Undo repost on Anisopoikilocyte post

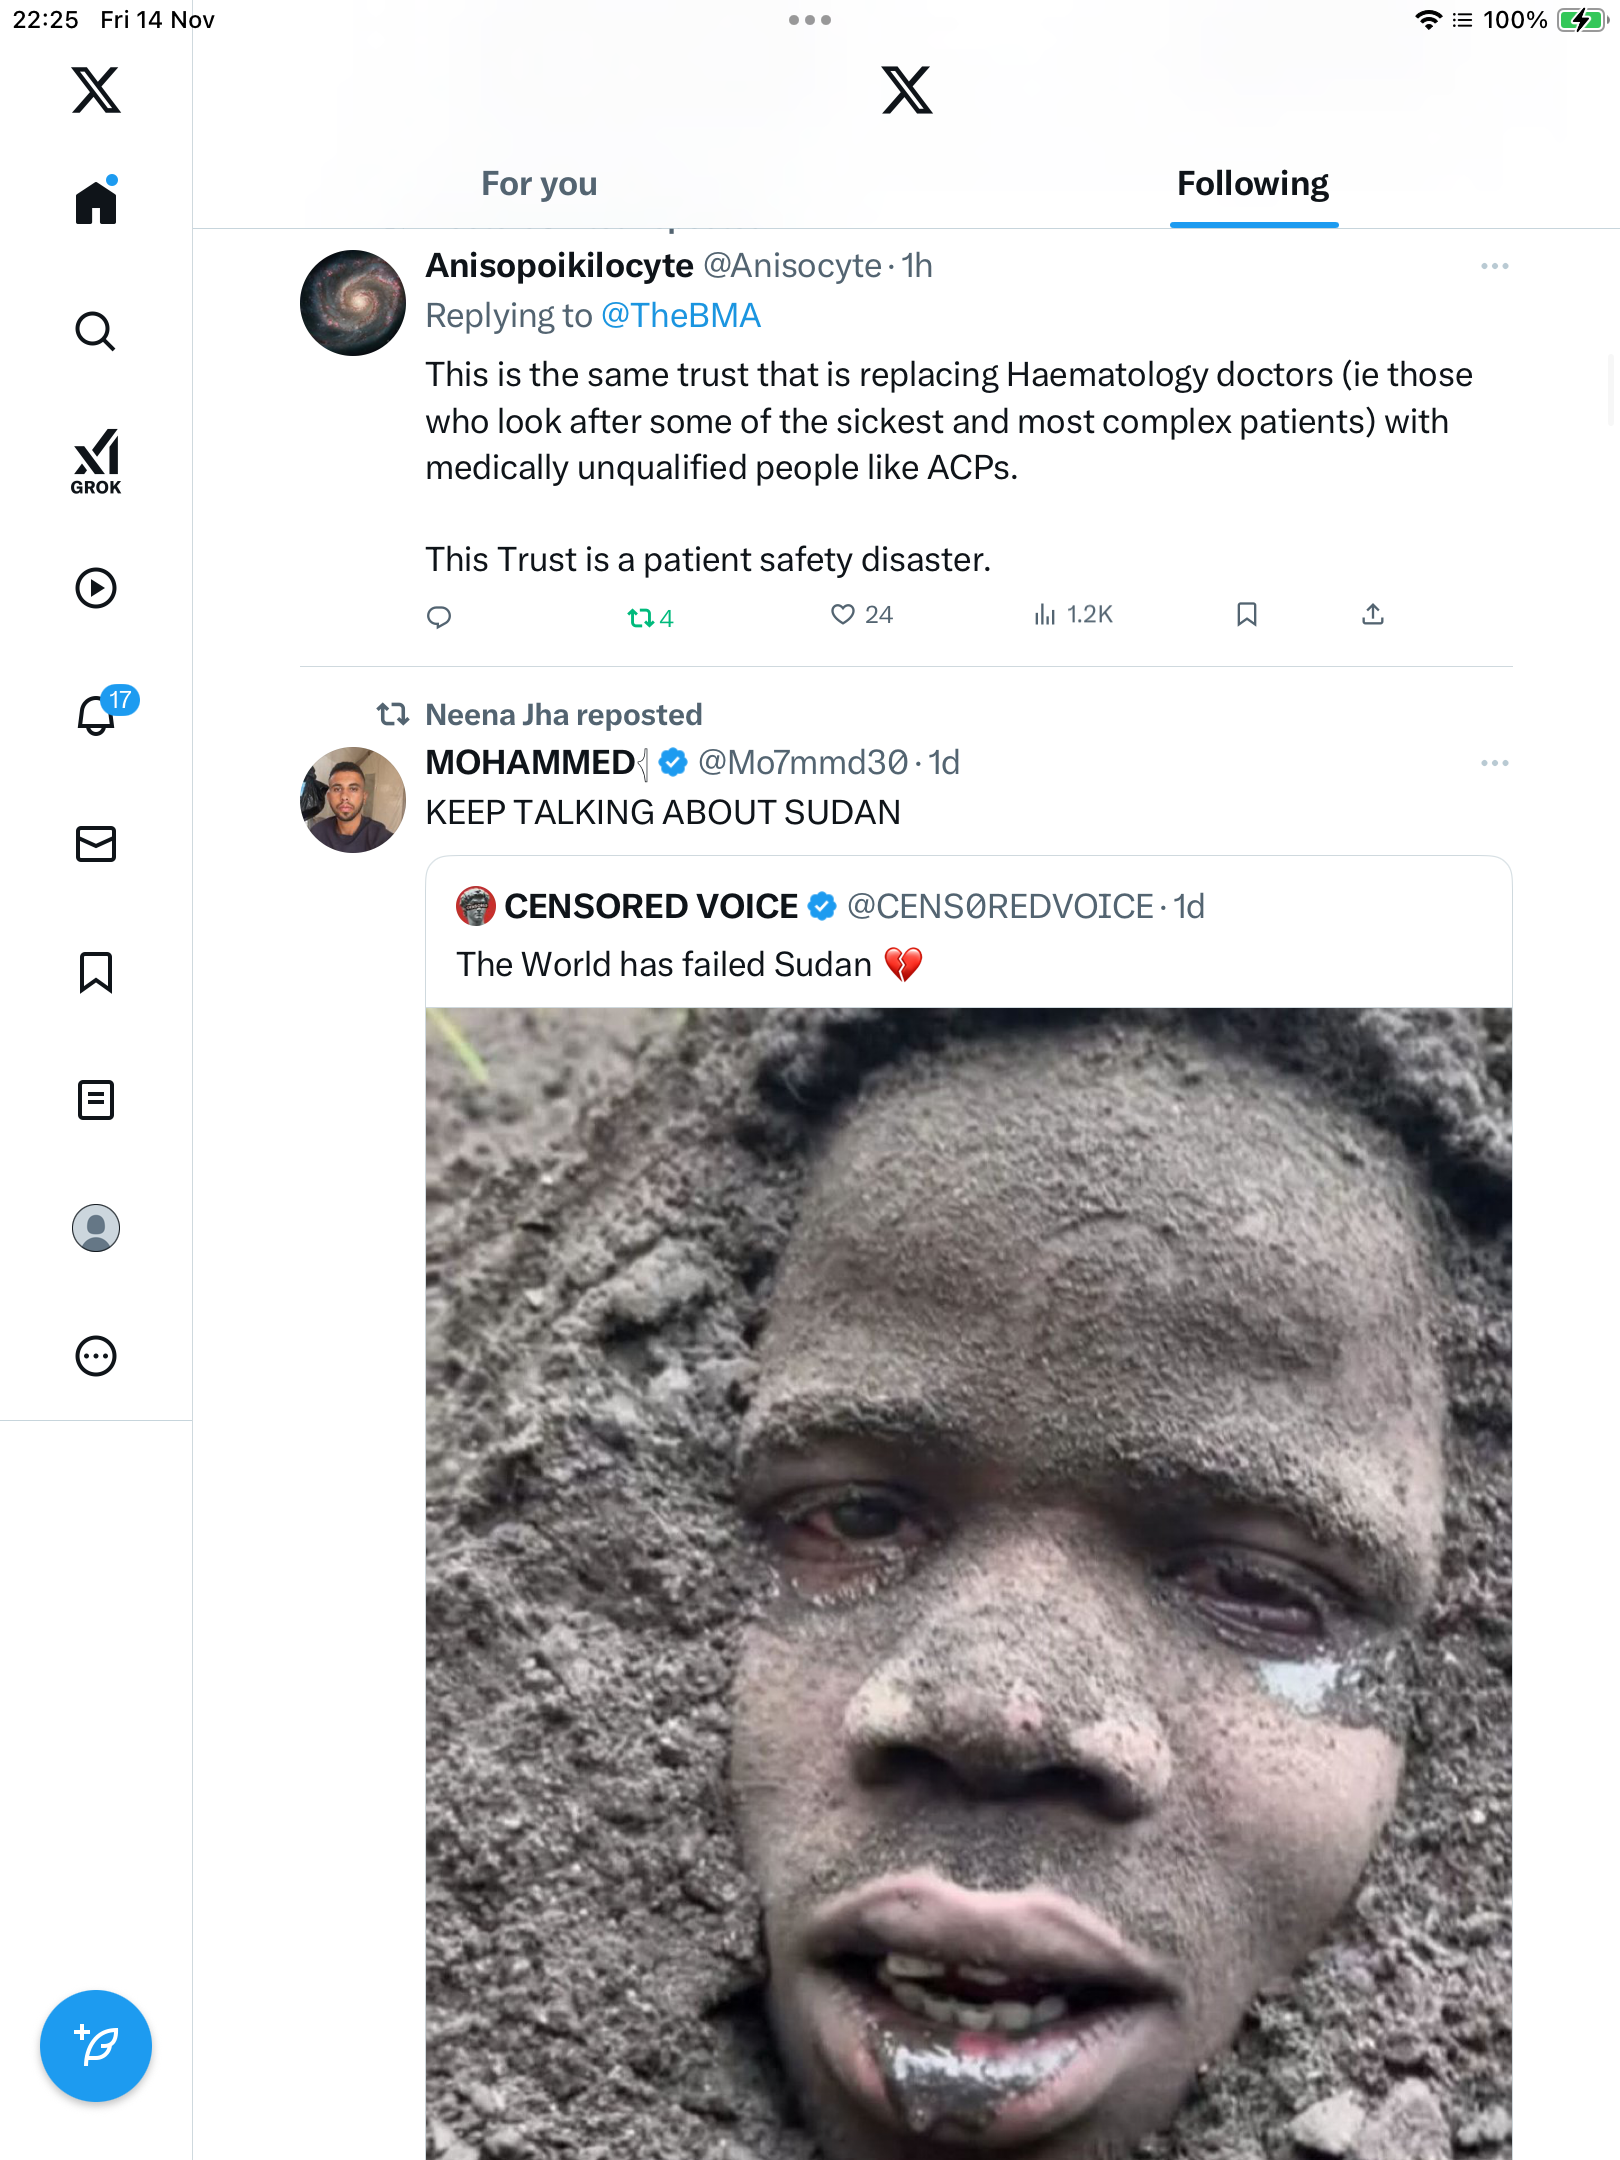click(641, 618)
